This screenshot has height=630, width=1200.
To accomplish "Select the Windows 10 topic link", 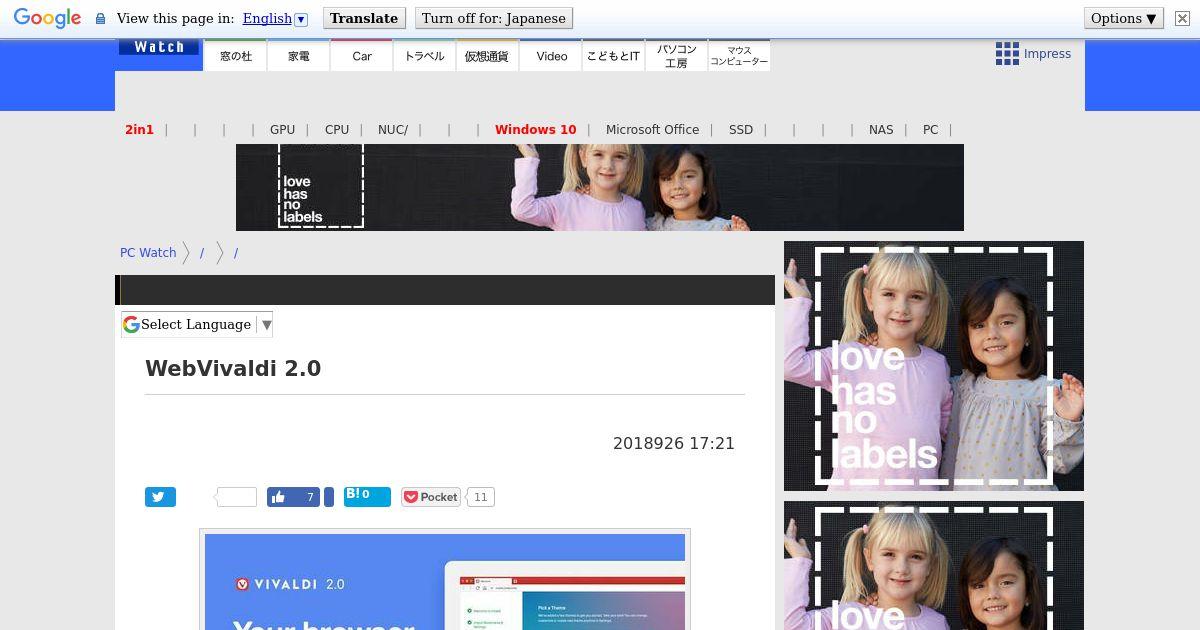I will tap(536, 130).
